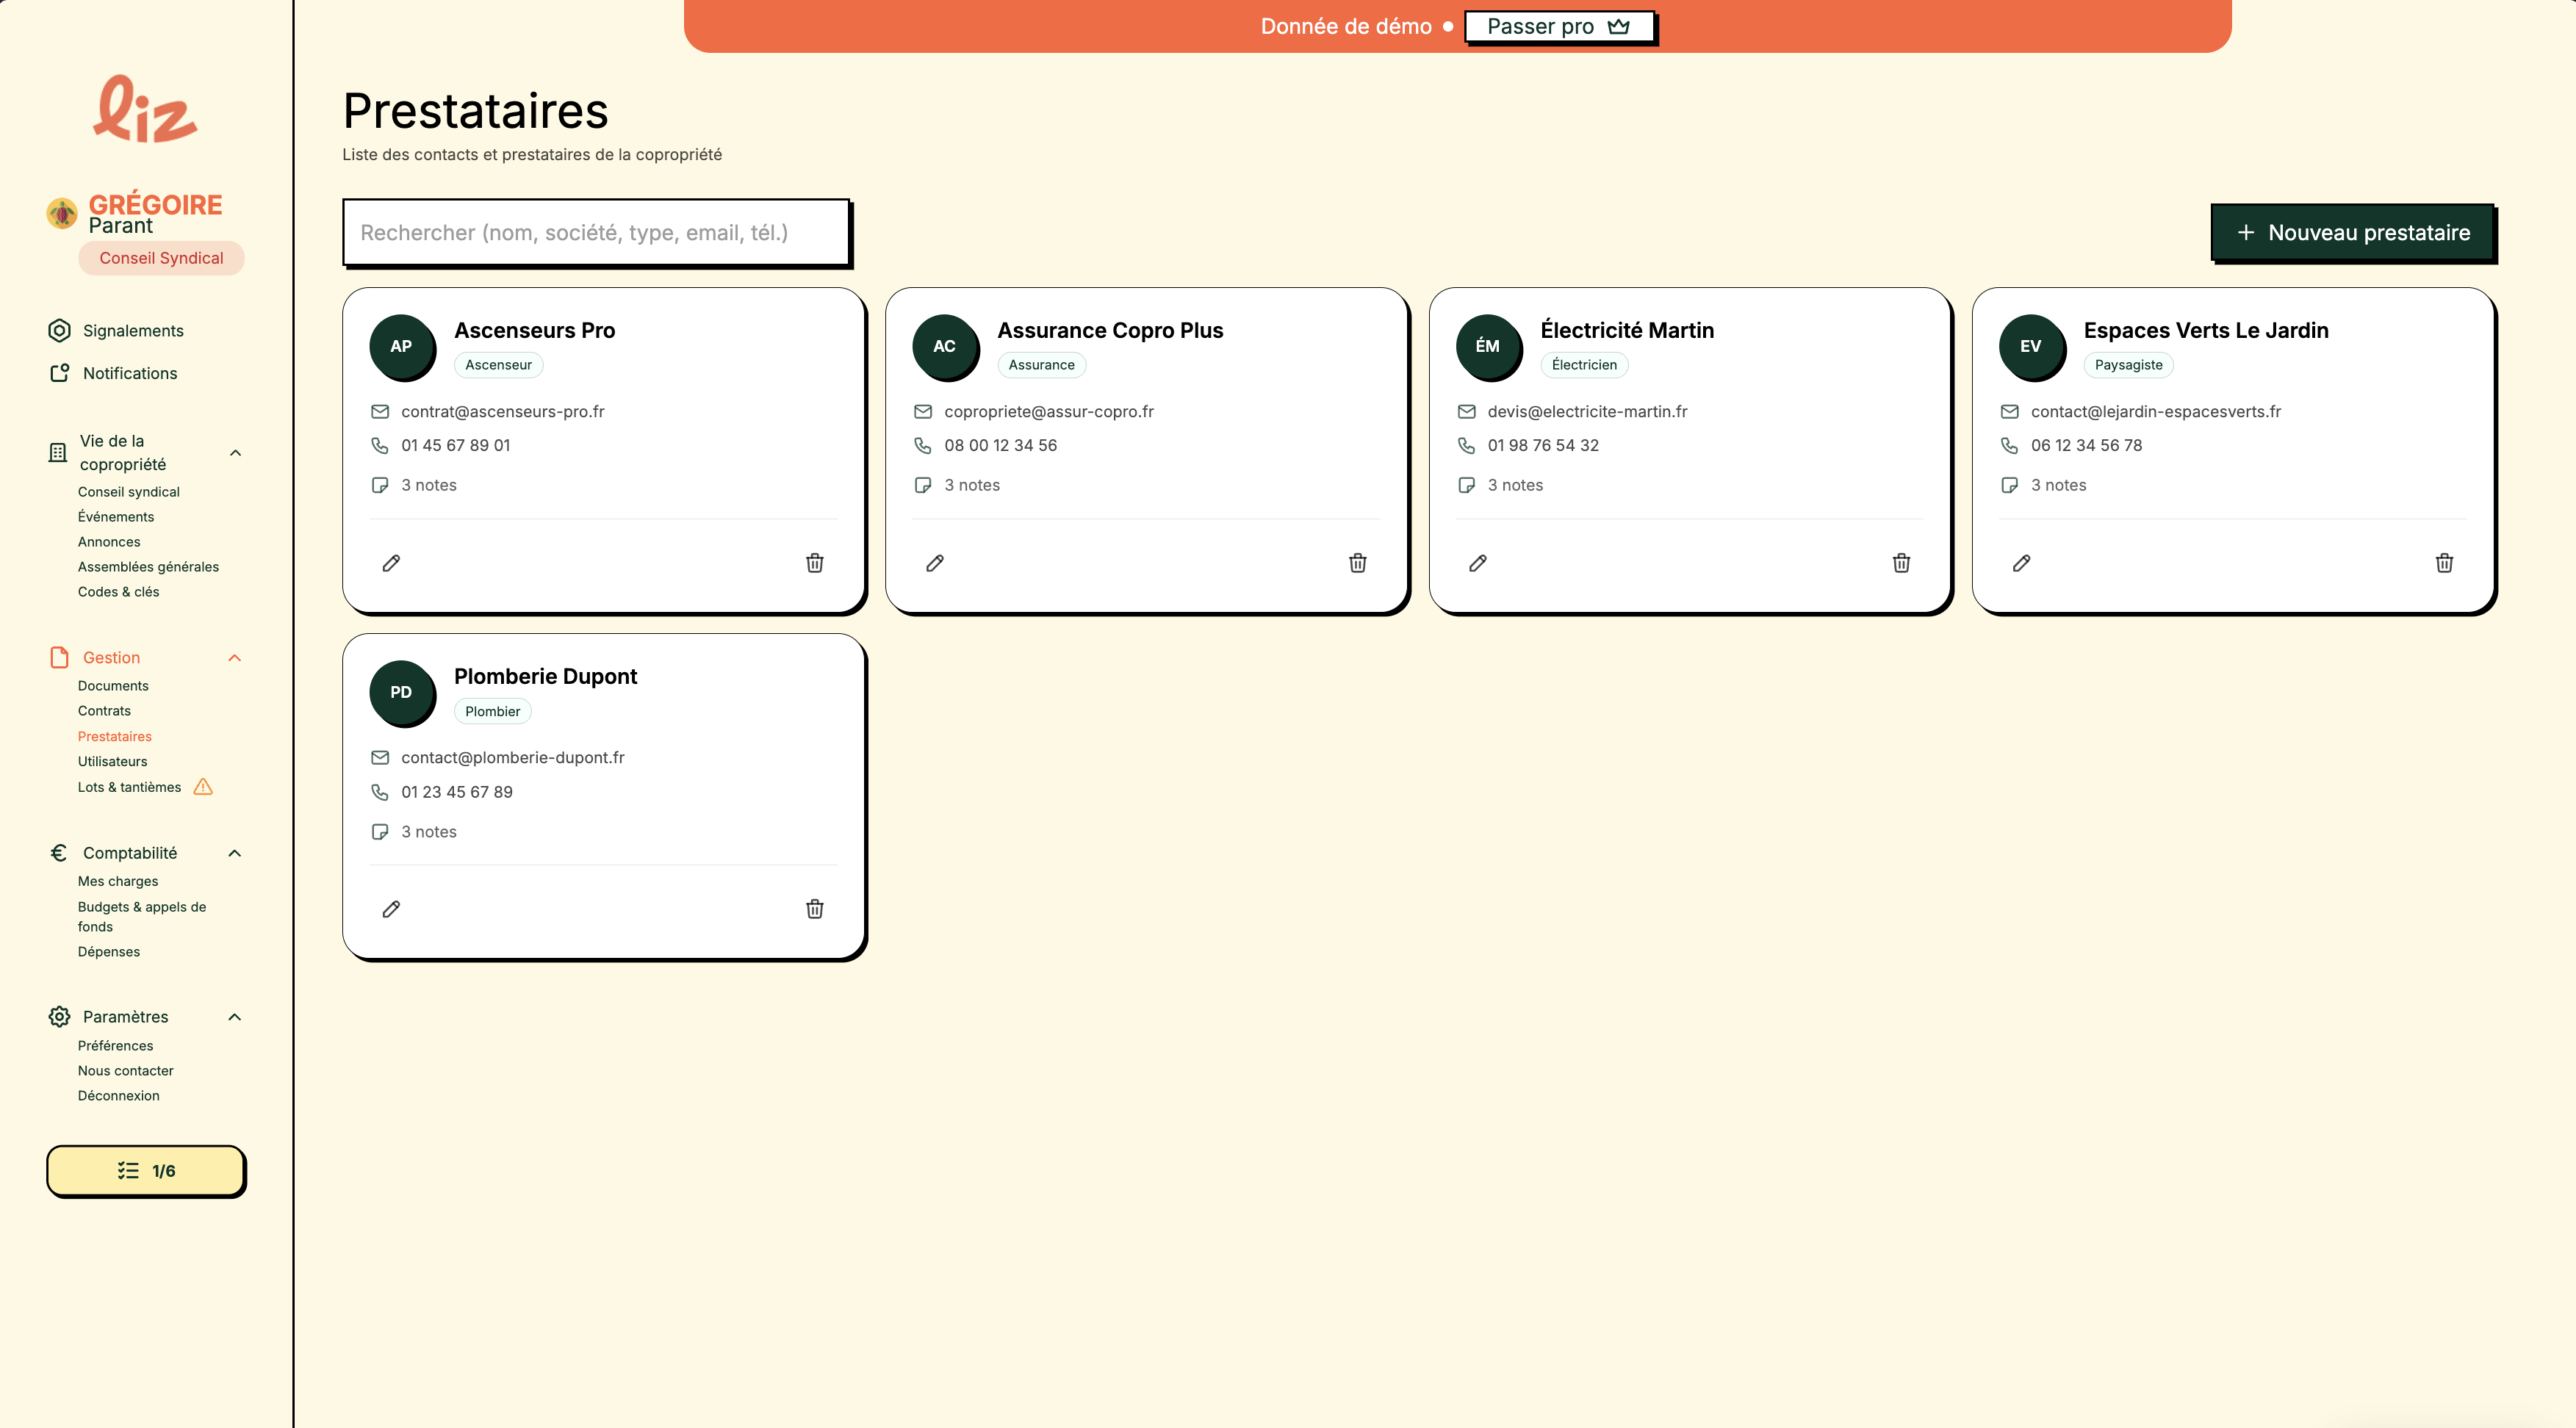This screenshot has height=1428, width=2576.
Task: Delete Ascenseurs Pro using its trash icon
Action: (815, 563)
